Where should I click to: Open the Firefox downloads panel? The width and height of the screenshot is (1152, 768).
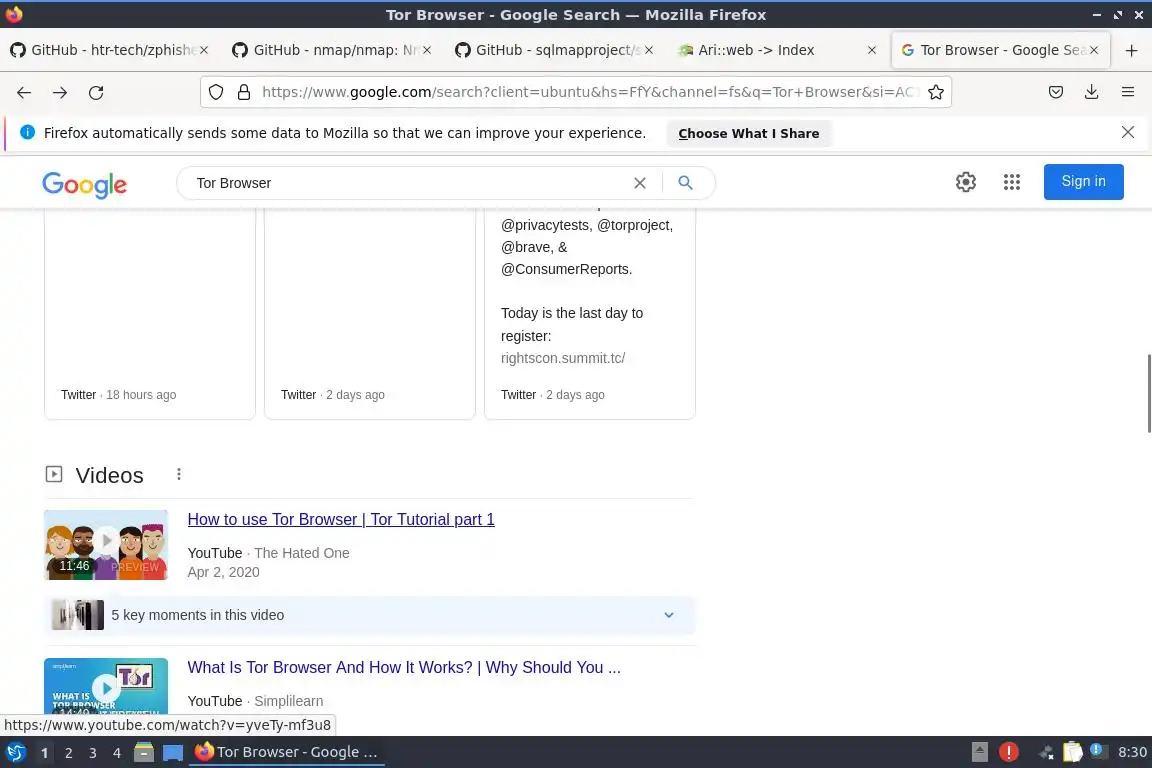point(1092,92)
